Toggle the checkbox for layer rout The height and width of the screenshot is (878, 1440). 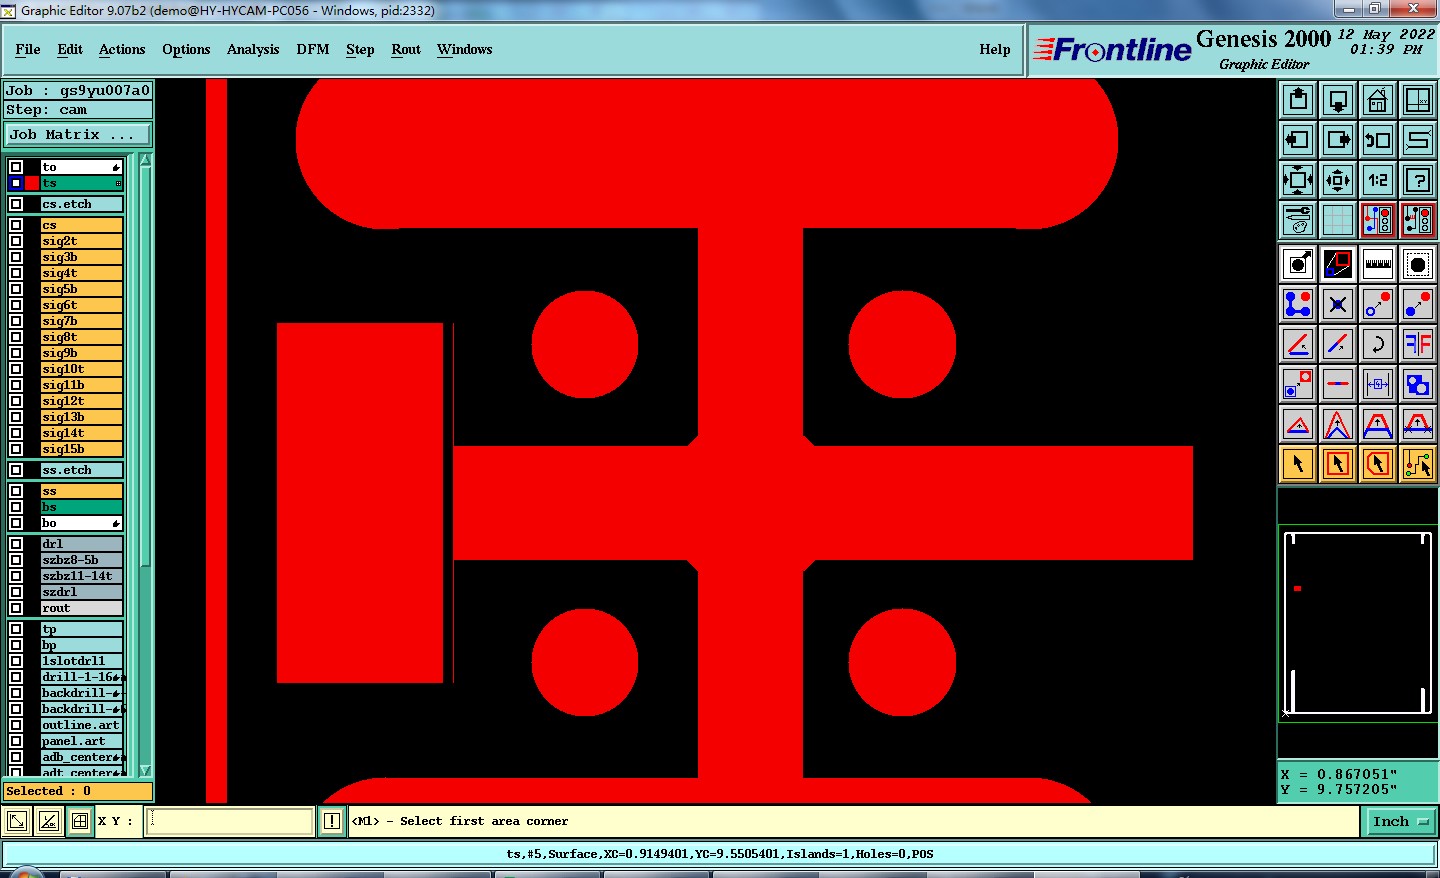16,608
